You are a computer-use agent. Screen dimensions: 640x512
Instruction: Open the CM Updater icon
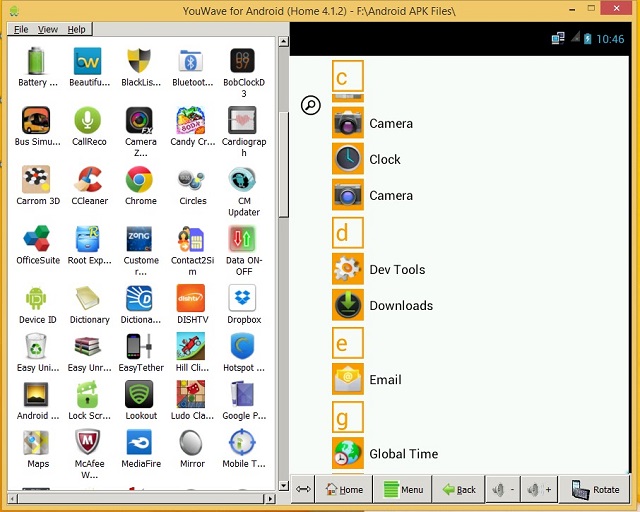click(242, 179)
